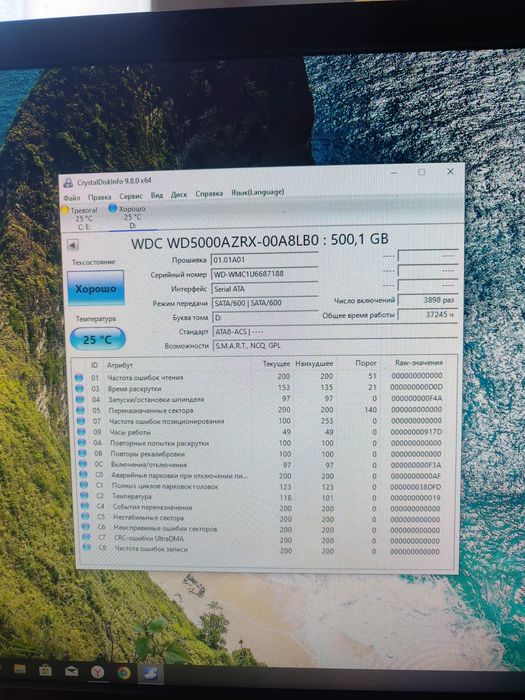The height and width of the screenshot is (700, 525).
Task: Click the status dot for События переназначения
Action: pyautogui.click(x=85, y=506)
